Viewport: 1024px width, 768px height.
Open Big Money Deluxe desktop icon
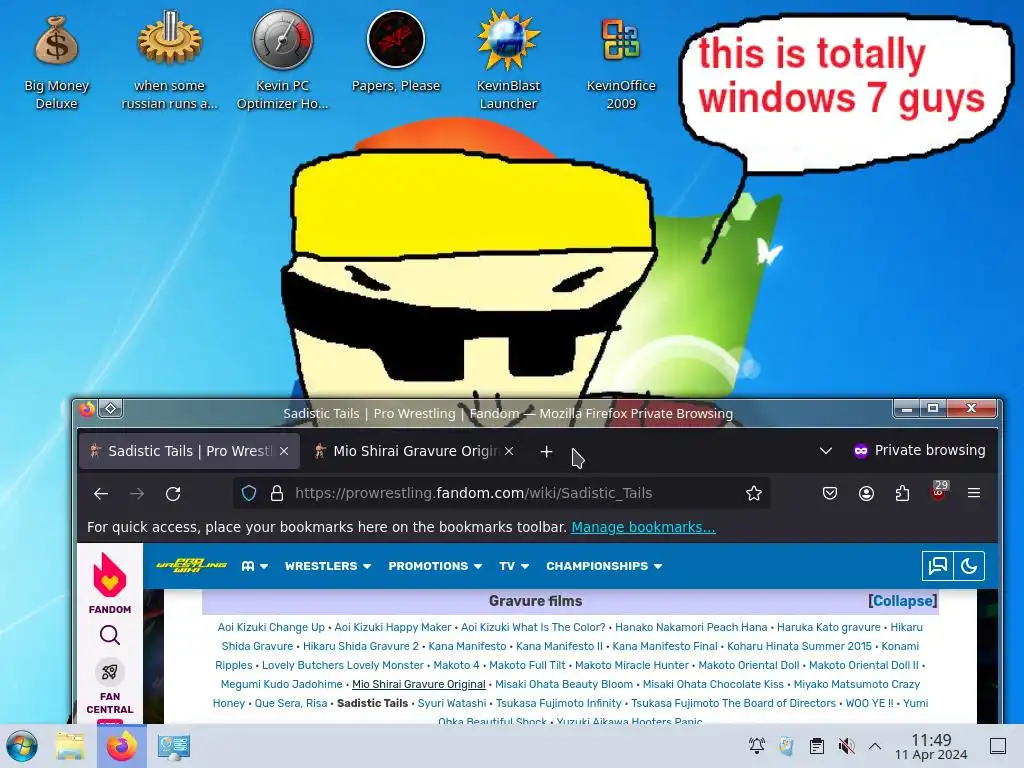[x=56, y=62]
